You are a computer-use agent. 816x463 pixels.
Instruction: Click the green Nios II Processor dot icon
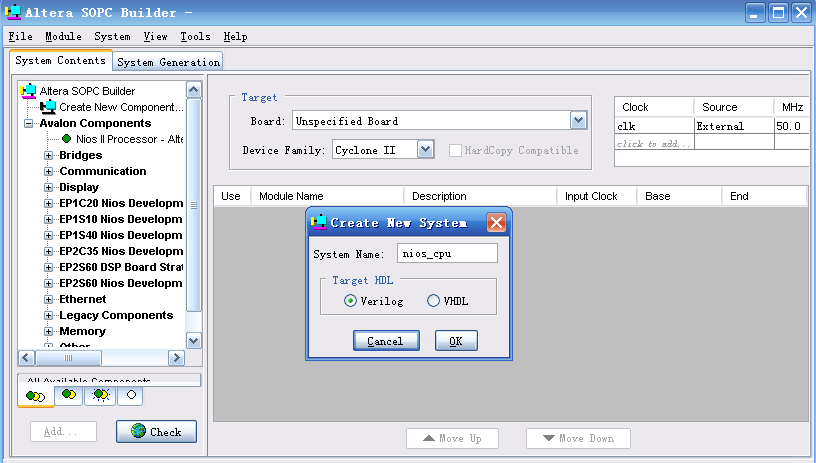click(67, 139)
